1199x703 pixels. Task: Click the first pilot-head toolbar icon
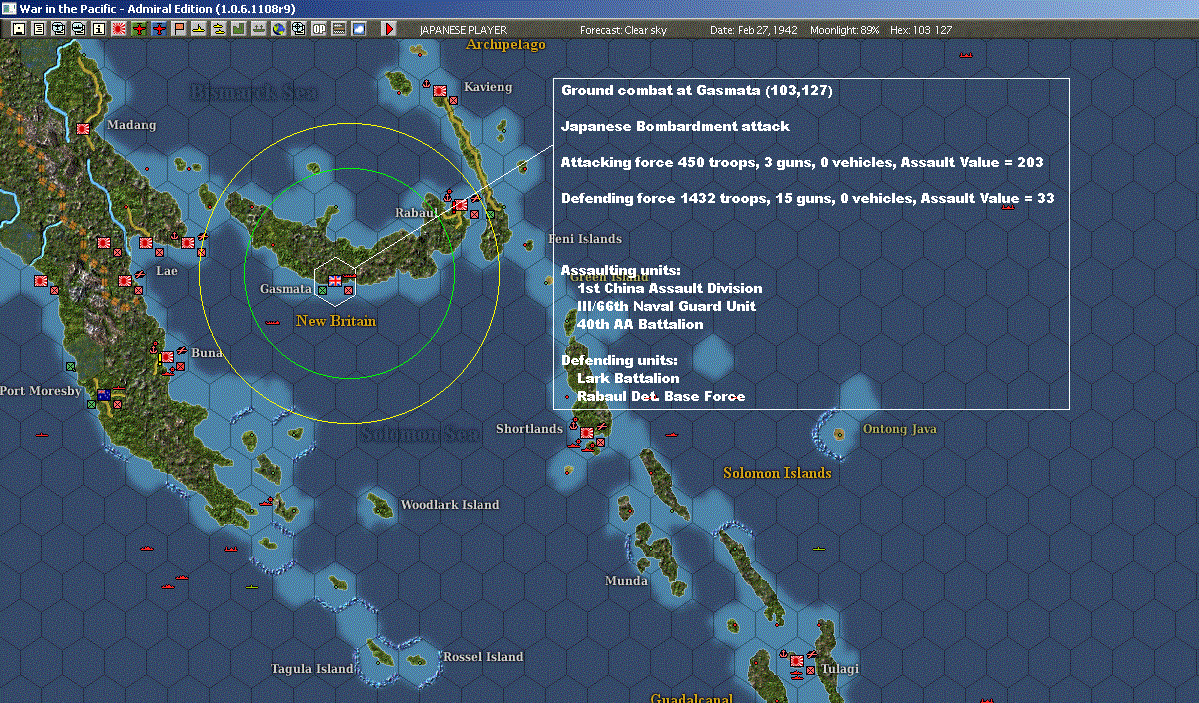pyautogui.click(x=59, y=29)
